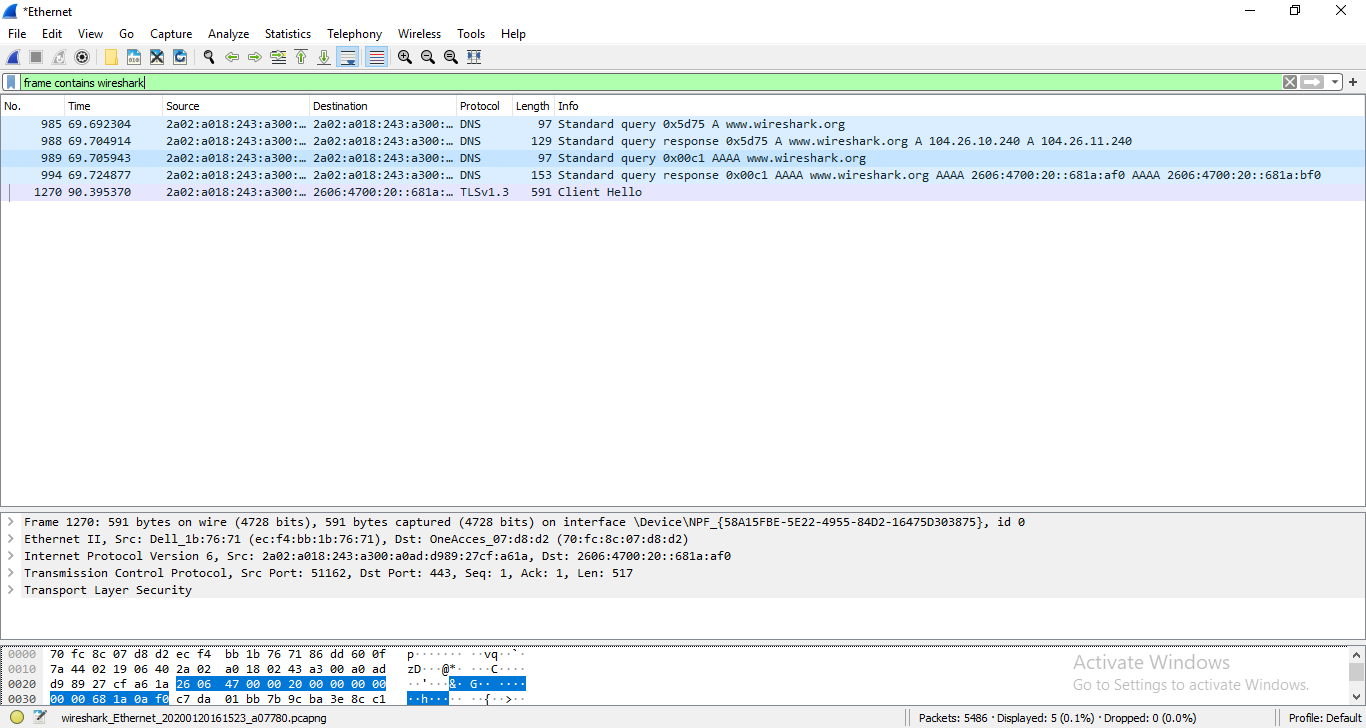
Task: Expand Frame 1270 details
Action: (x=11, y=522)
